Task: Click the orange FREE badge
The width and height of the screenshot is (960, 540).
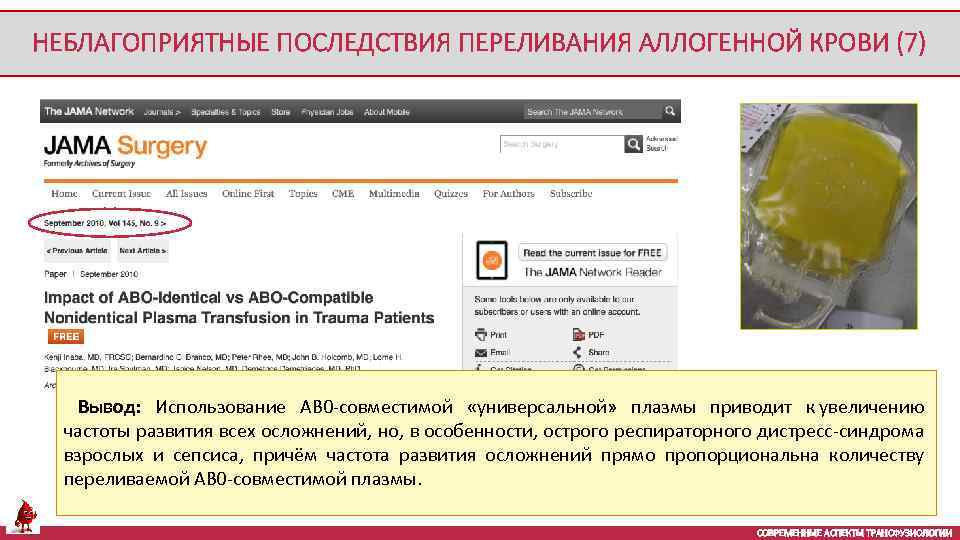Action: pyautogui.click(x=66, y=336)
